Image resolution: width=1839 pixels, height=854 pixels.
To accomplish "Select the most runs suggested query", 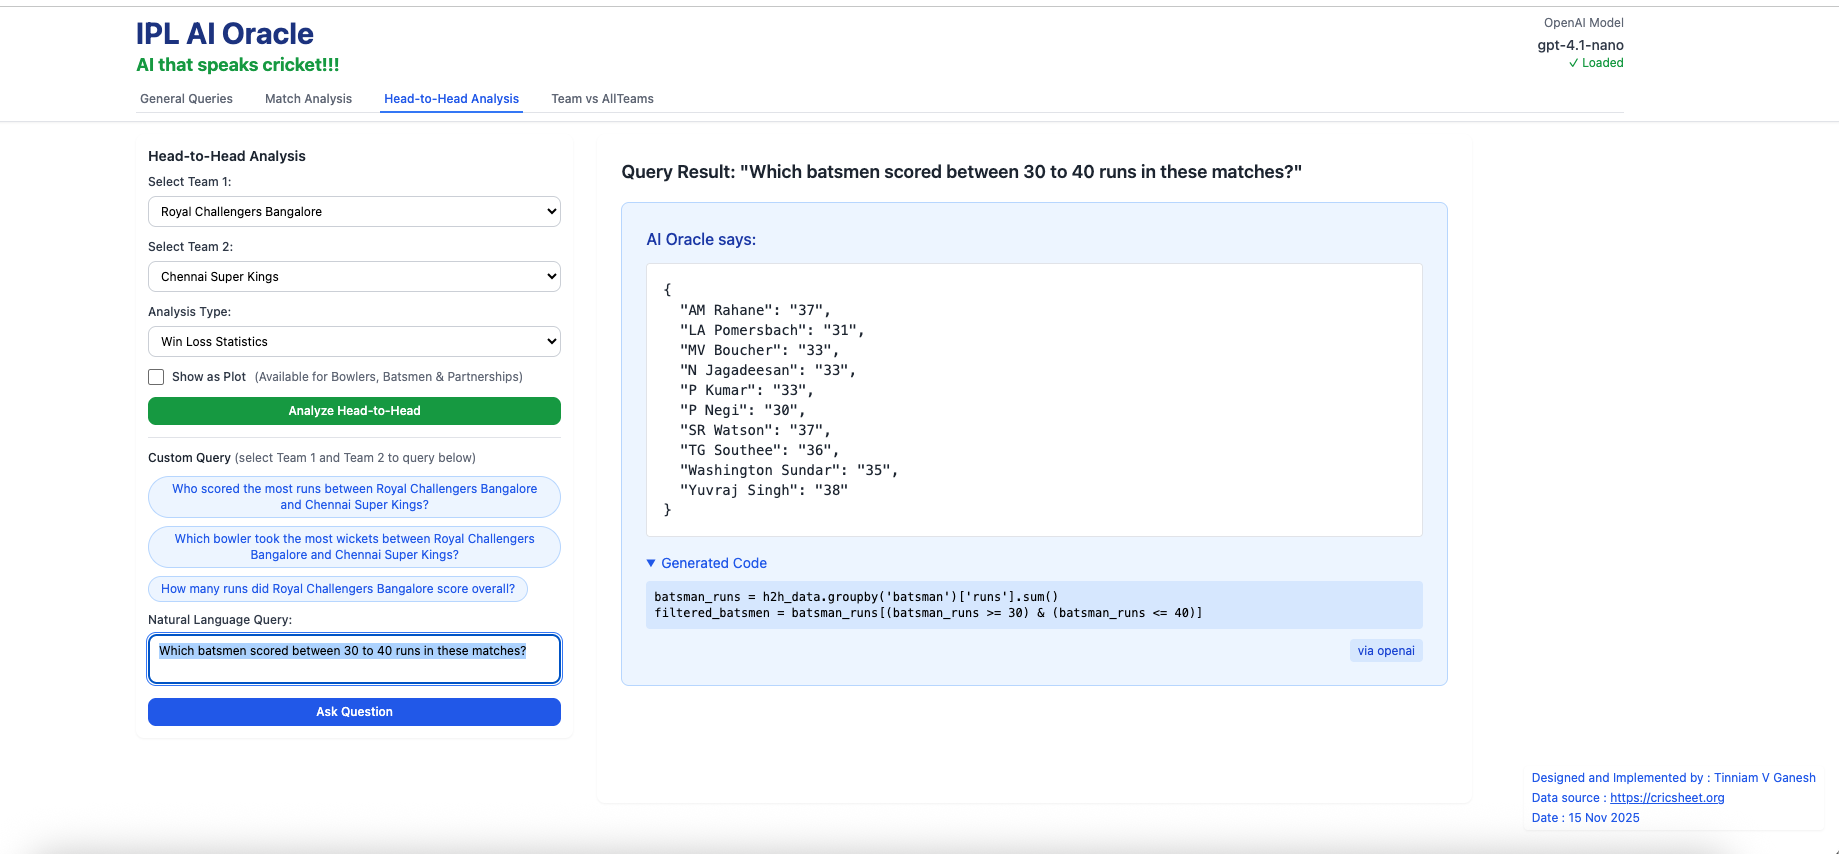I will point(354,497).
